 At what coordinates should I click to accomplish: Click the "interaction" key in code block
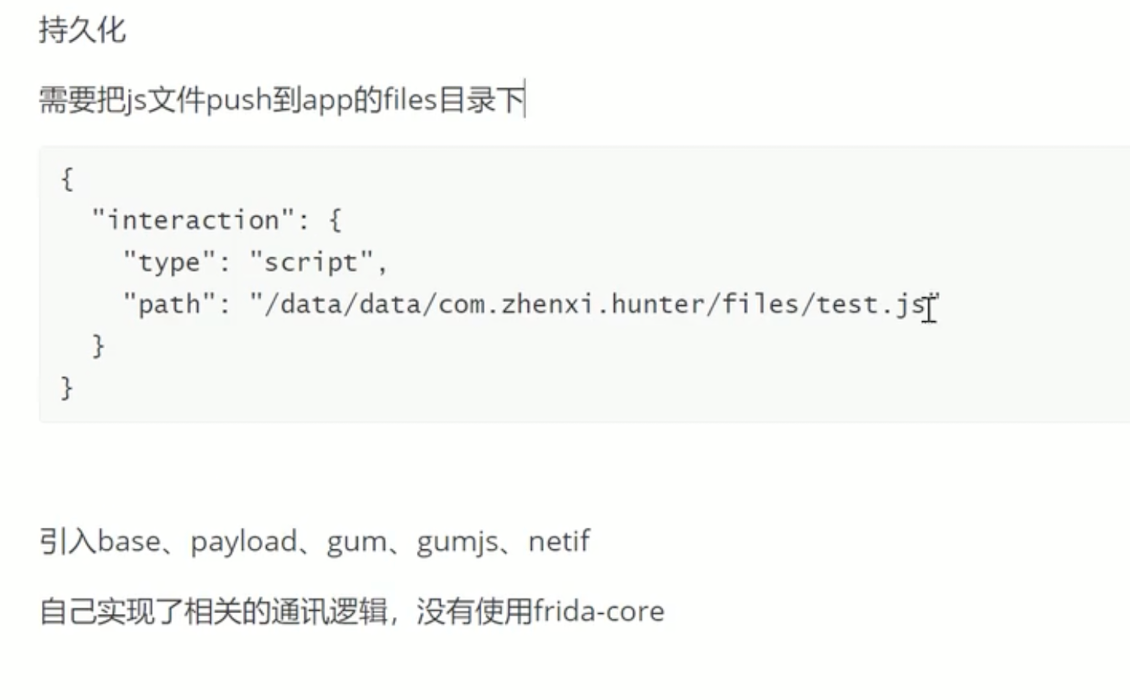point(194,220)
